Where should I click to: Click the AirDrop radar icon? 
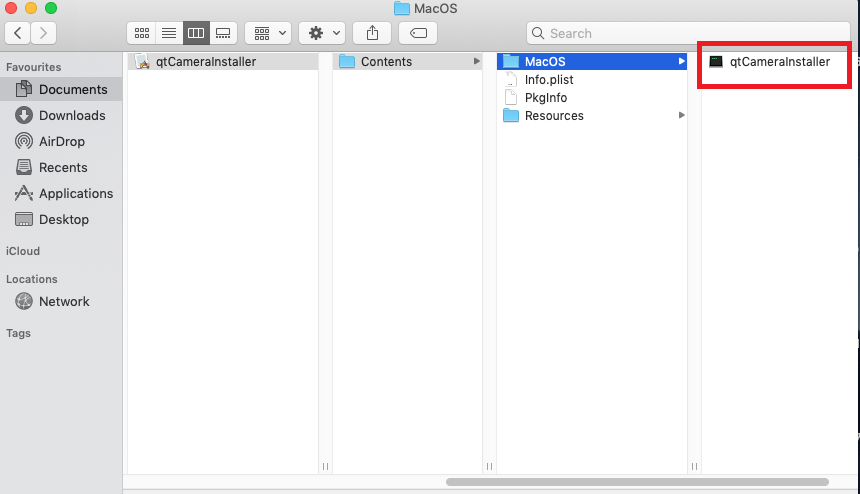[24, 141]
